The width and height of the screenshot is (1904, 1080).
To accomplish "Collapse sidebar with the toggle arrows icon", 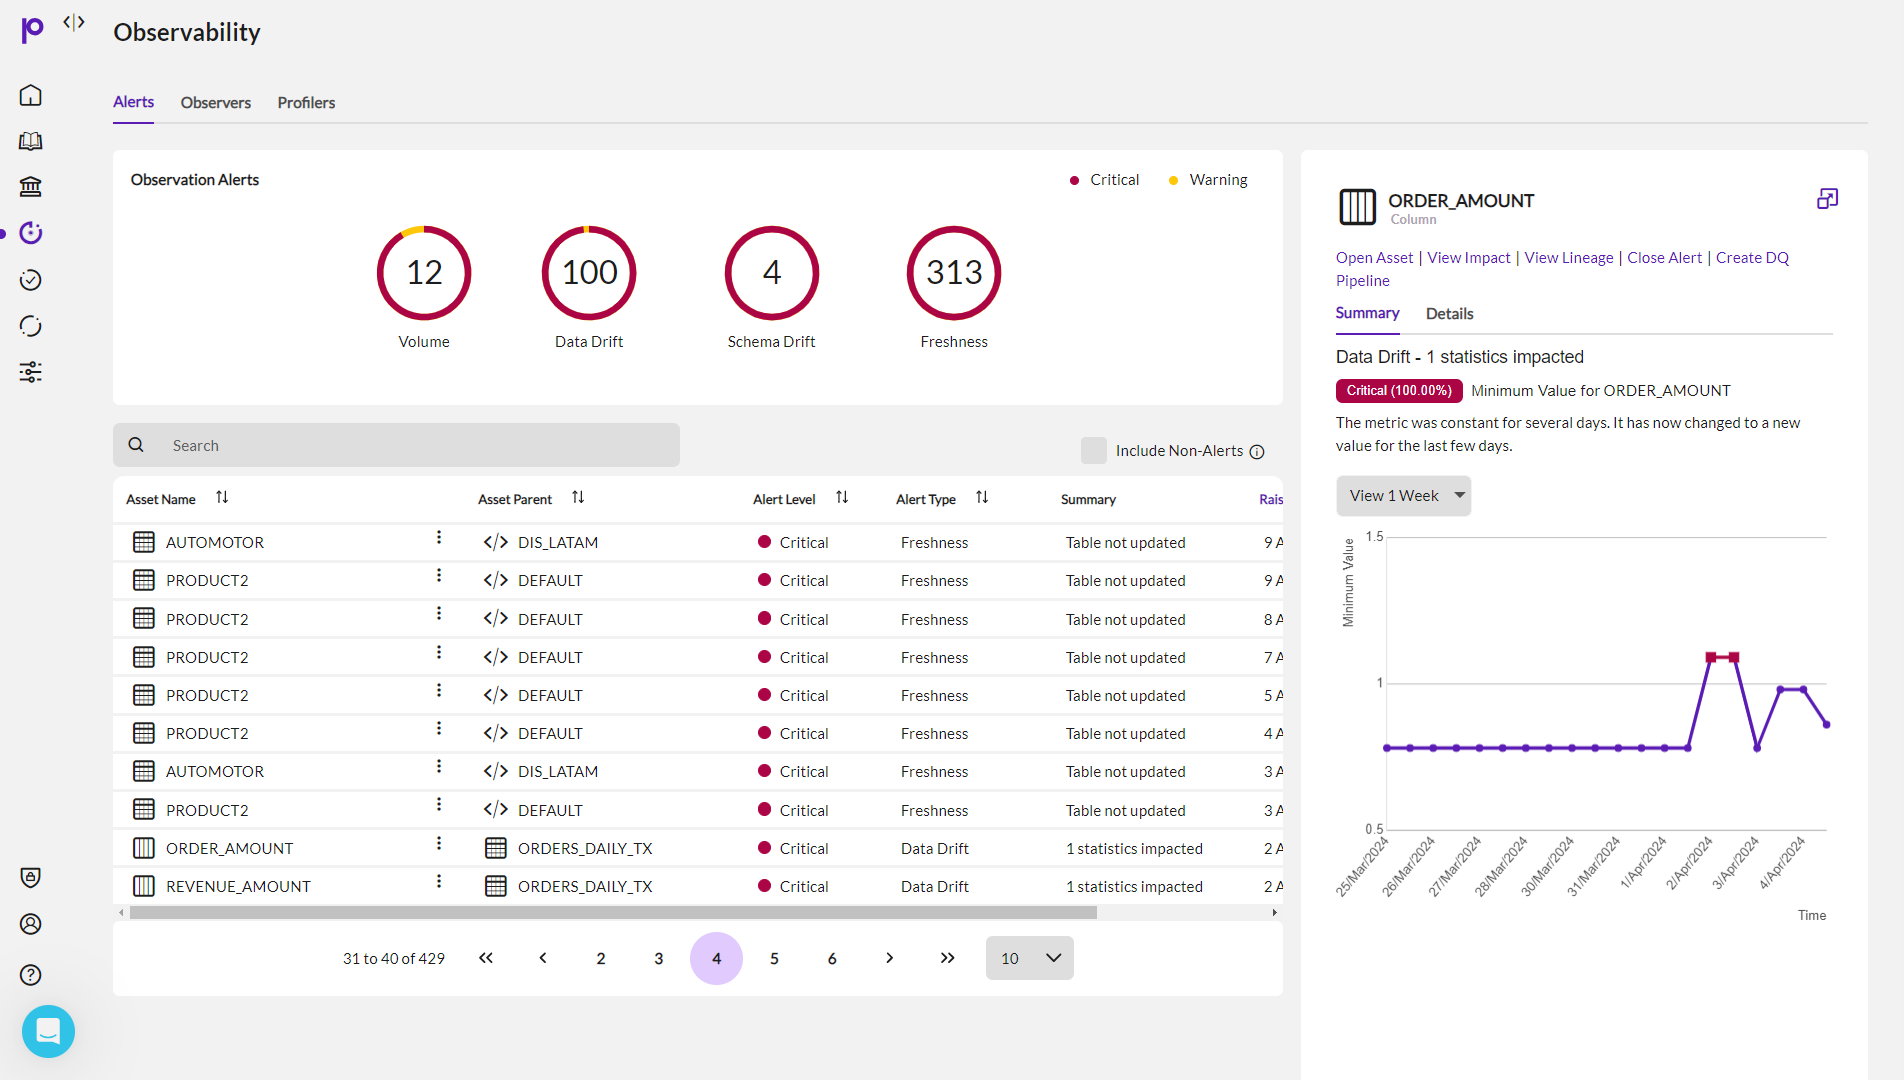I will tap(74, 22).
